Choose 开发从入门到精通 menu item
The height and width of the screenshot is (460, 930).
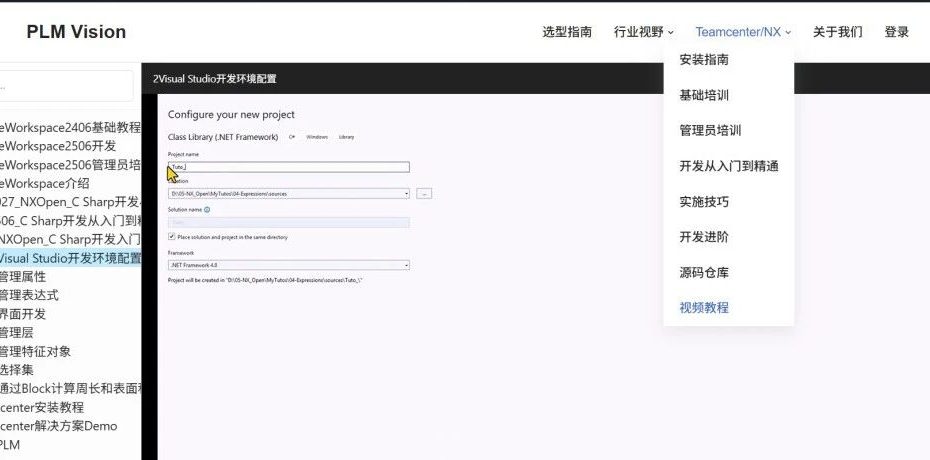point(728,166)
